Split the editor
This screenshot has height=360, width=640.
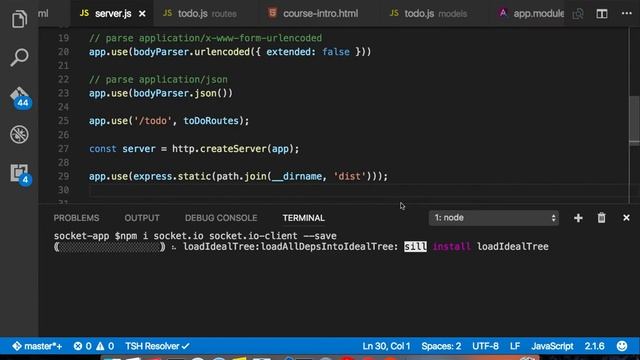[x=602, y=14]
